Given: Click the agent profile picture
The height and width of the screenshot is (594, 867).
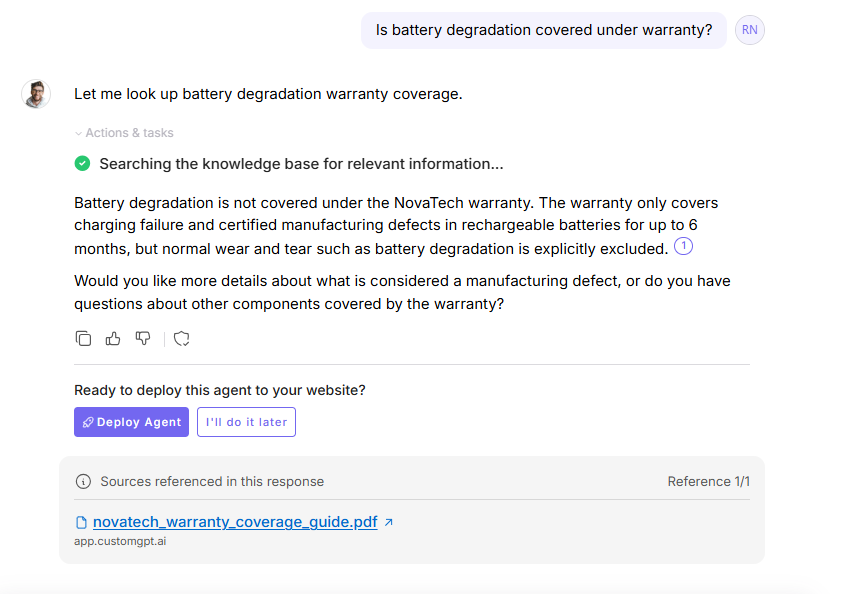Looking at the screenshot, I should pyautogui.click(x=36, y=93).
